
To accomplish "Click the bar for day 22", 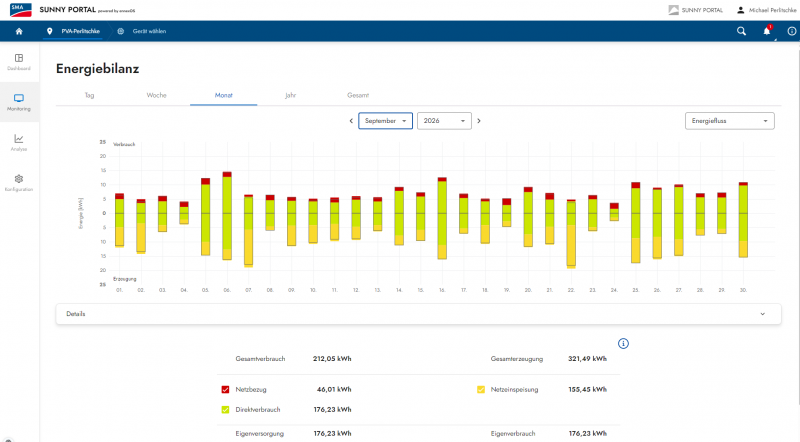I will [x=571, y=234].
